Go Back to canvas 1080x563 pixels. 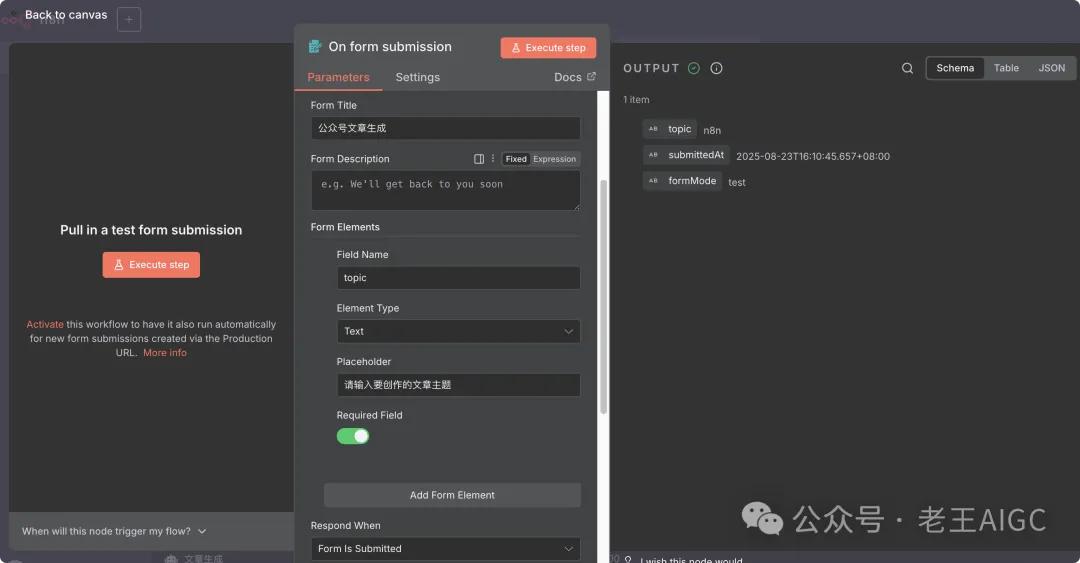66,14
